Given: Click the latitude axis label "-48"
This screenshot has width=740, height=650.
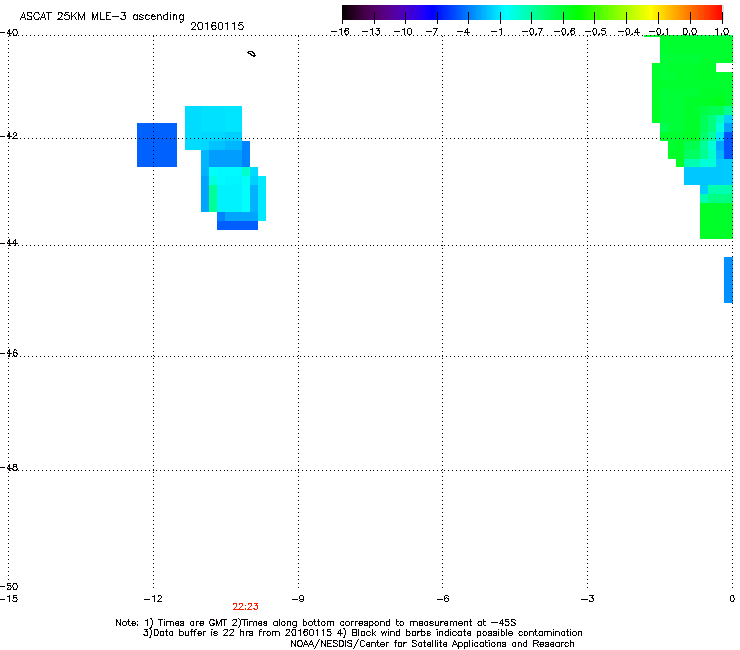Looking at the screenshot, I should [x=9, y=467].
